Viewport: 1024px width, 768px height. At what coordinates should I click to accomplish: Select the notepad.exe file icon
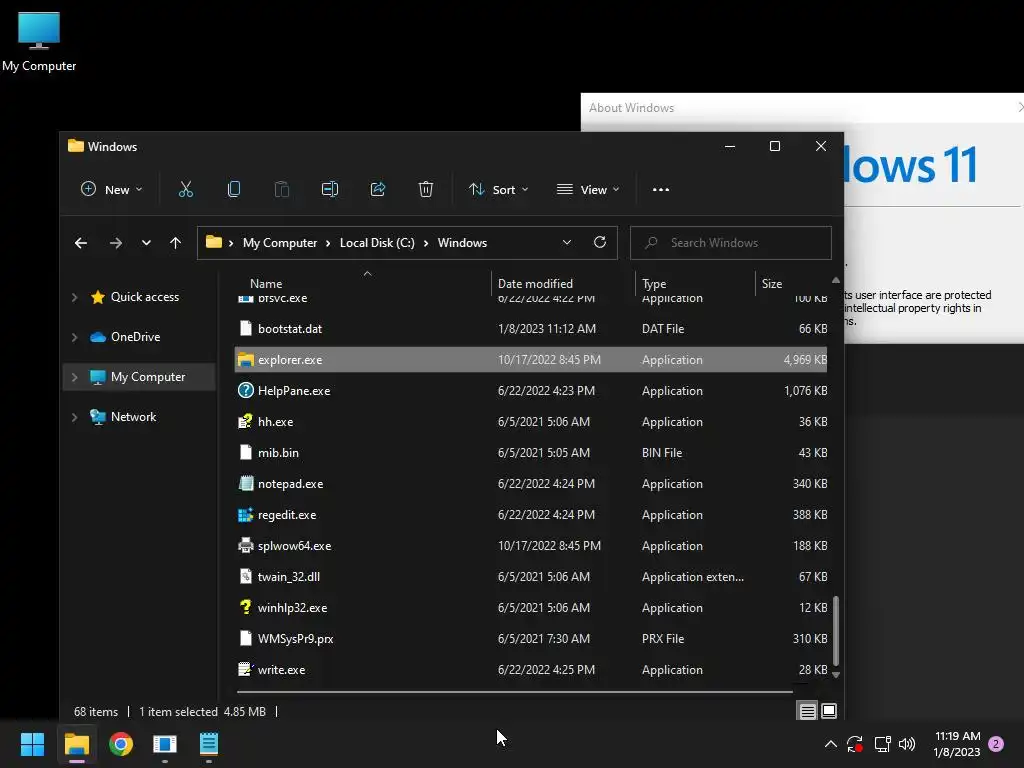coord(246,483)
